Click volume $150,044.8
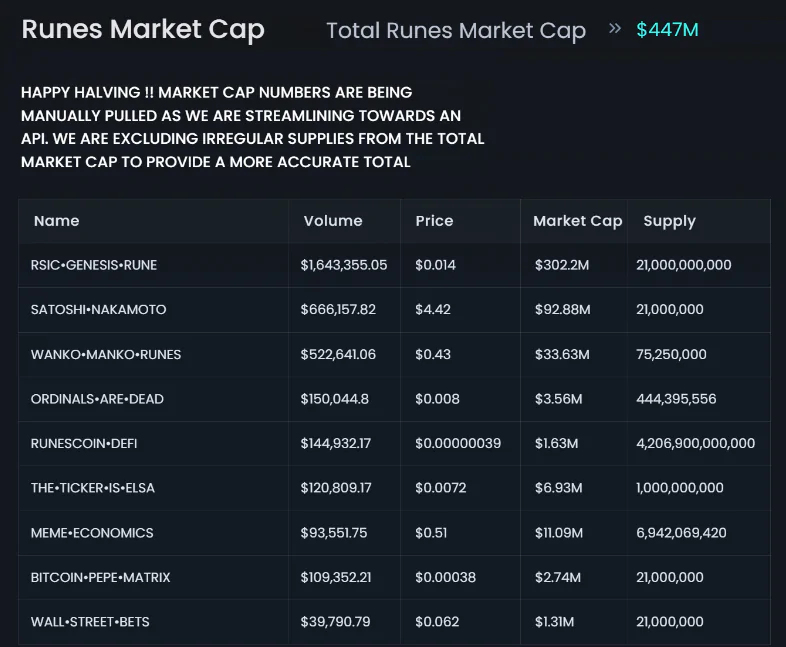This screenshot has height=647, width=786. click(x=334, y=399)
